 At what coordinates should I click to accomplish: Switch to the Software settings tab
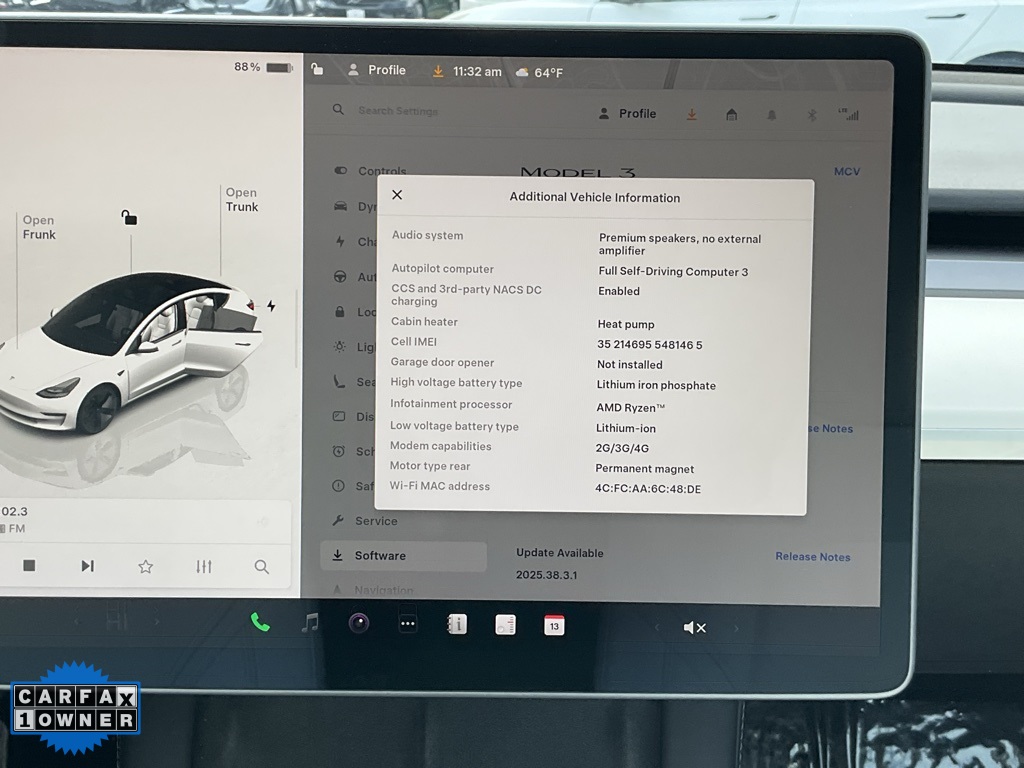pyautogui.click(x=381, y=556)
